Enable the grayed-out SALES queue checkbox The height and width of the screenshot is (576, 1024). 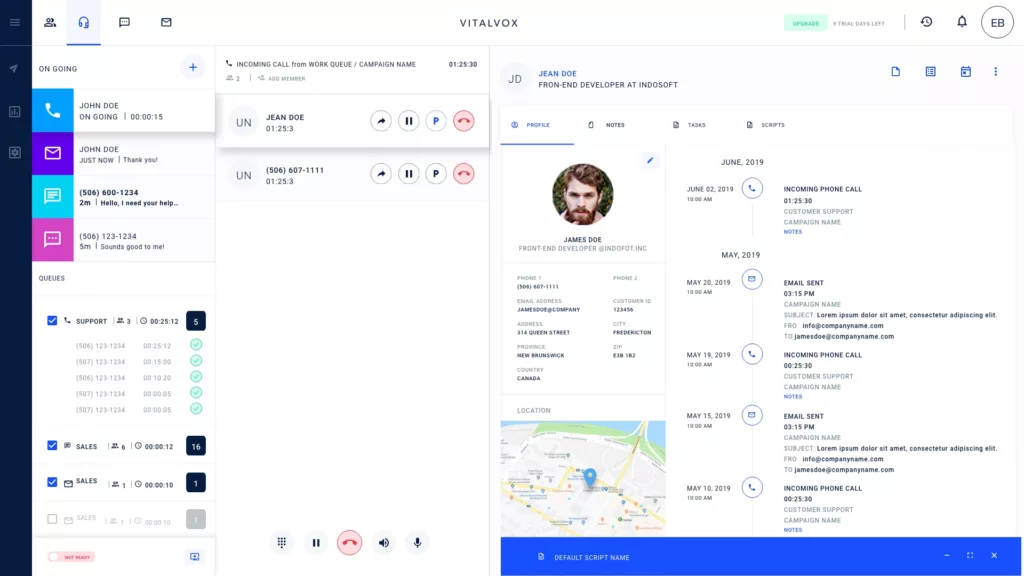click(x=50, y=518)
